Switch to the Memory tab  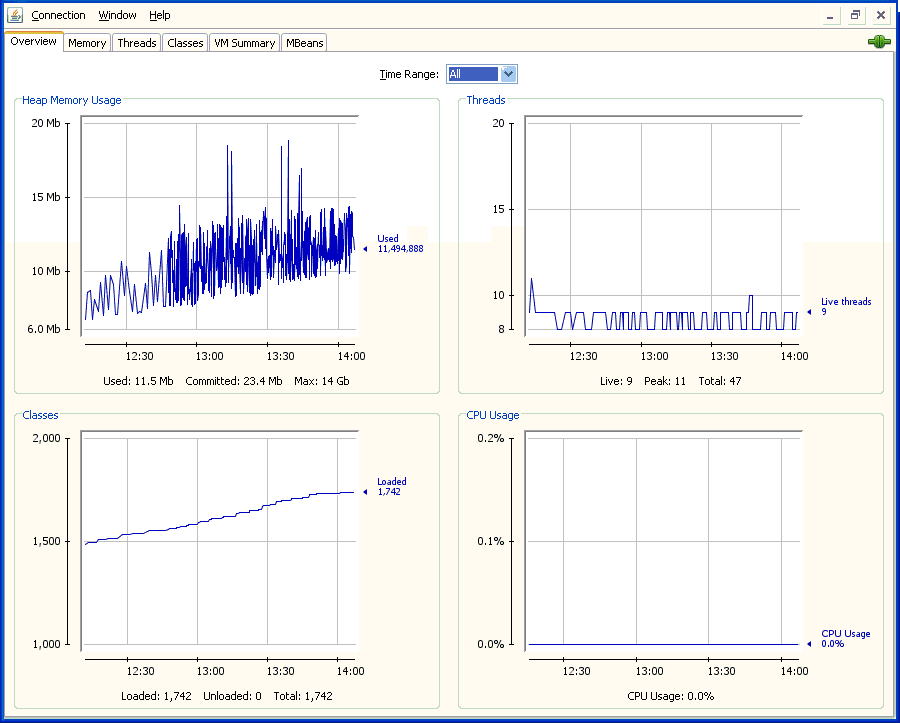[87, 43]
